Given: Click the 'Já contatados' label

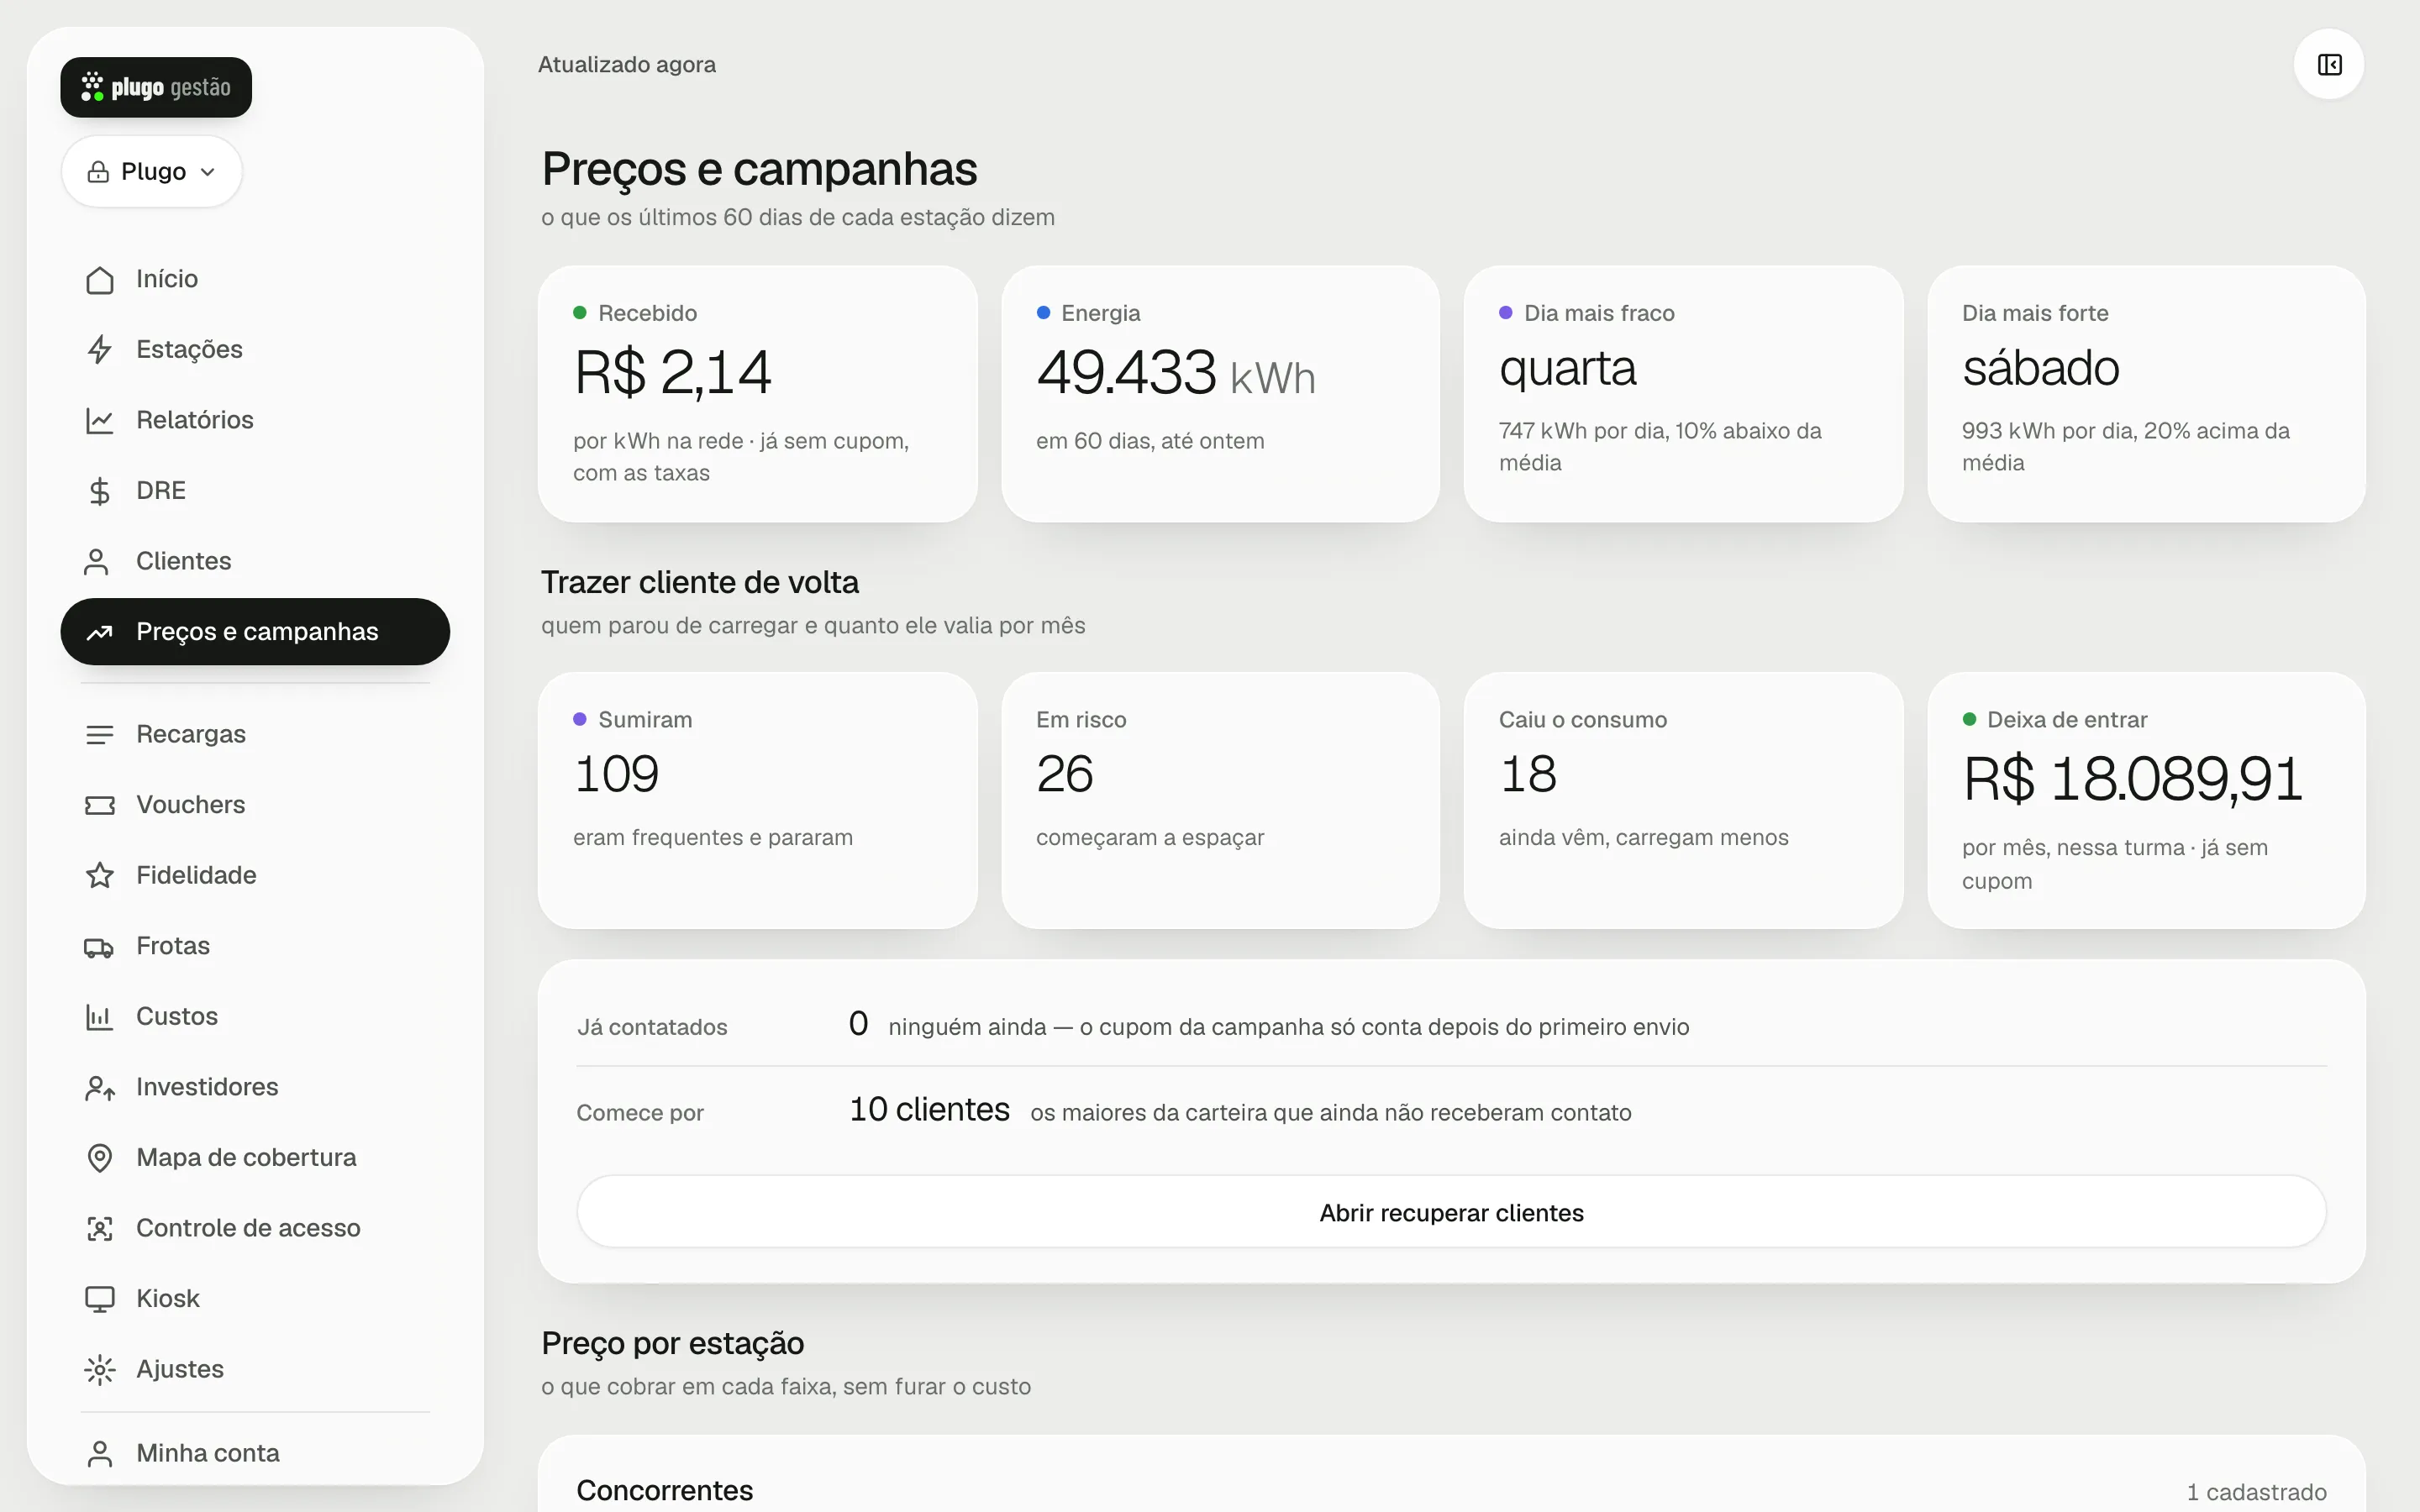Looking at the screenshot, I should (x=652, y=1027).
